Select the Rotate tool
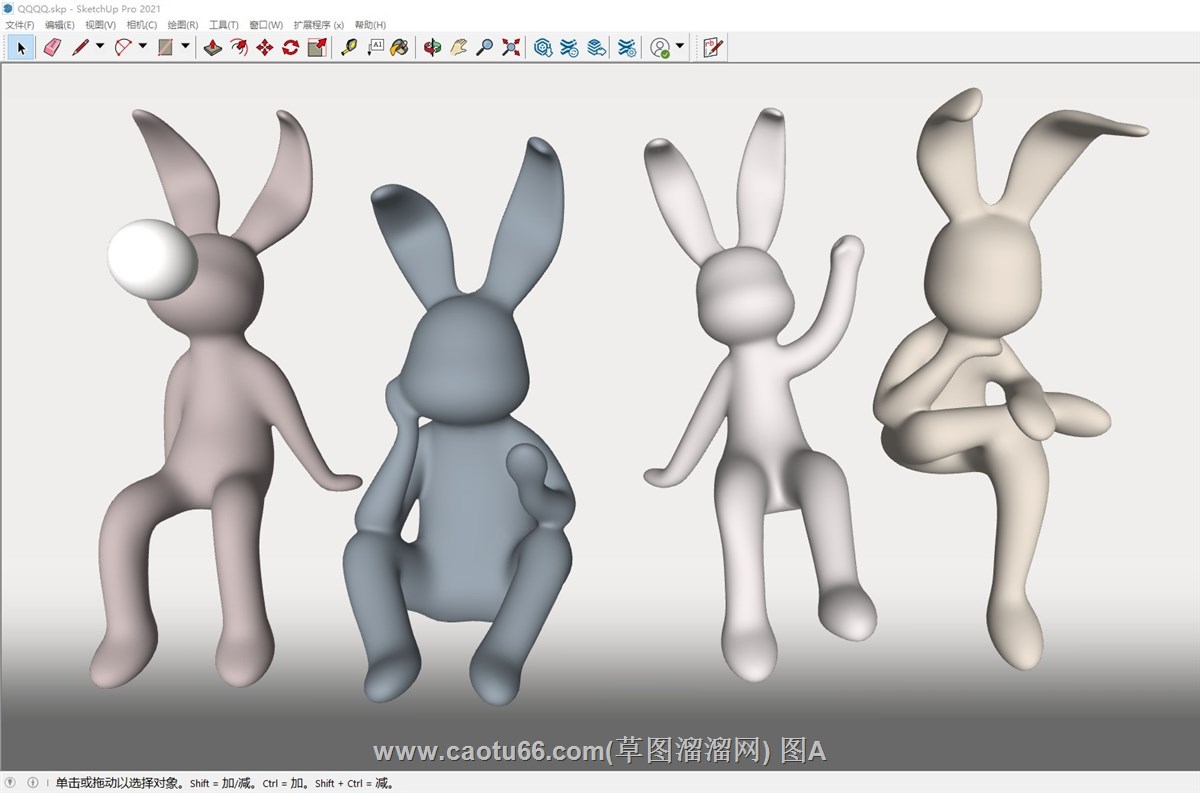 (290, 47)
